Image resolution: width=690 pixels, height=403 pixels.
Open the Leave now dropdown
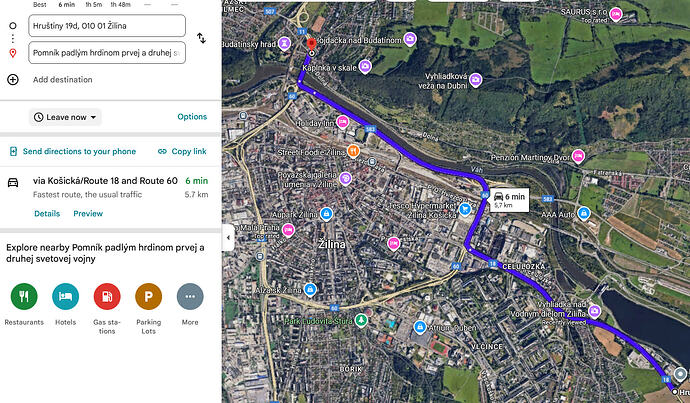tap(66, 117)
